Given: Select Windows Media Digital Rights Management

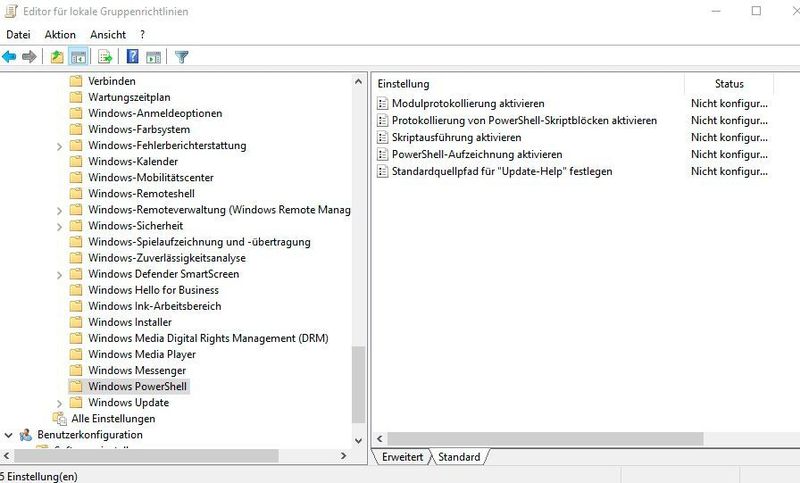Looking at the screenshot, I should [x=208, y=338].
